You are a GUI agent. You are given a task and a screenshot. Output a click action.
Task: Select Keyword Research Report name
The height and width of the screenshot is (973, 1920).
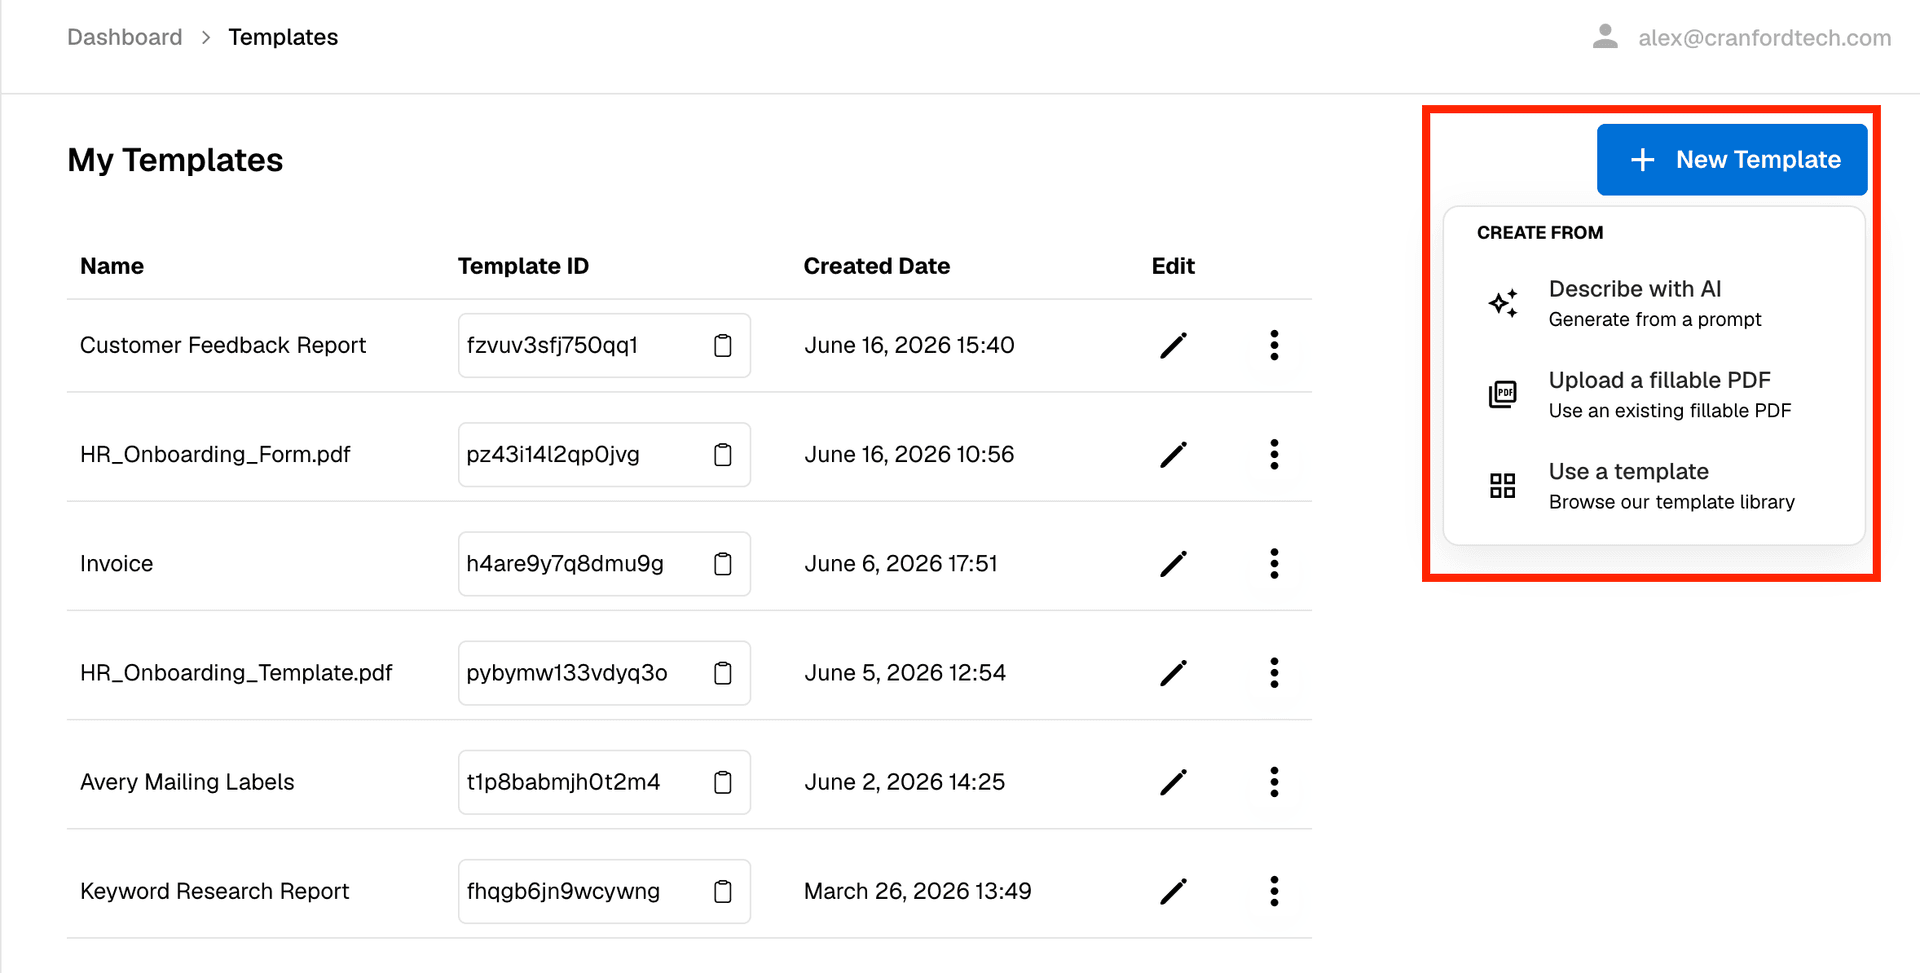pos(214,890)
